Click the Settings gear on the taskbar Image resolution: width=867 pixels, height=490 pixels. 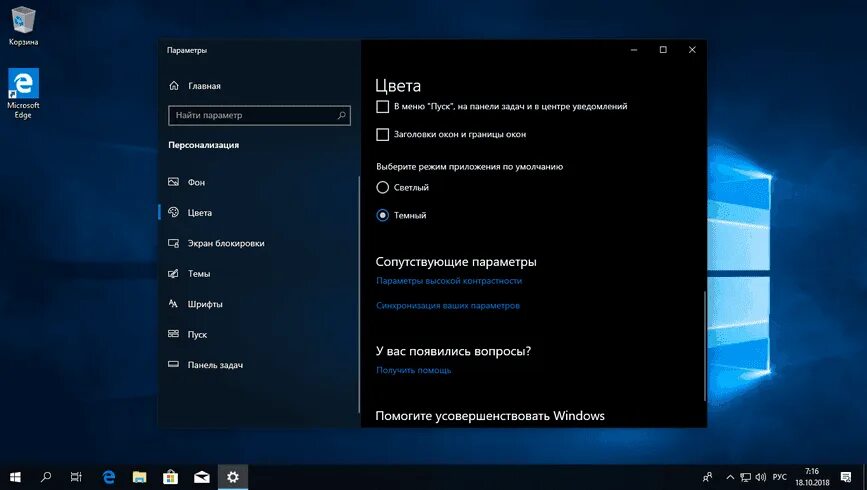(233, 477)
